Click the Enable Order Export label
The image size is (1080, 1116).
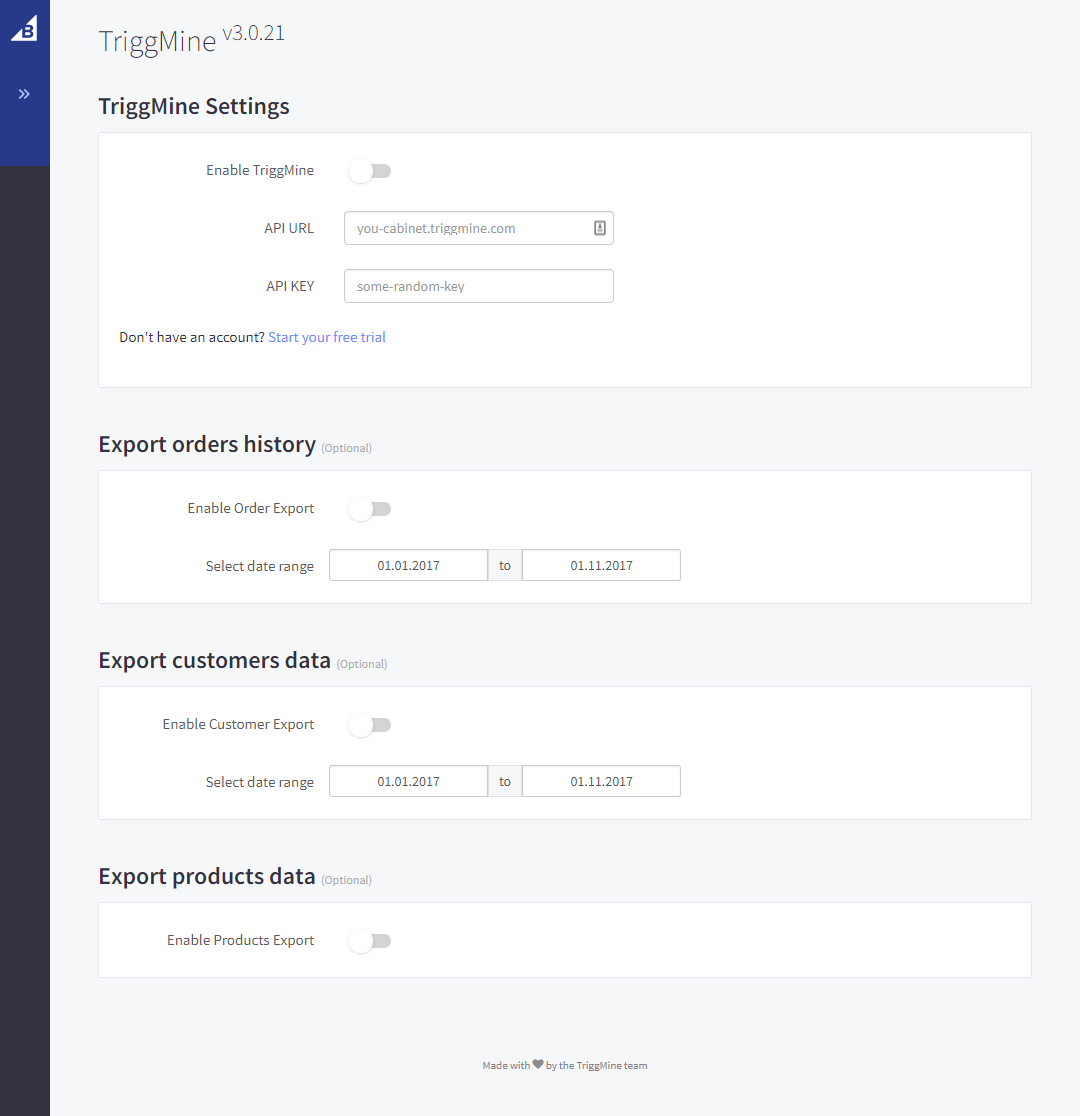(x=251, y=508)
